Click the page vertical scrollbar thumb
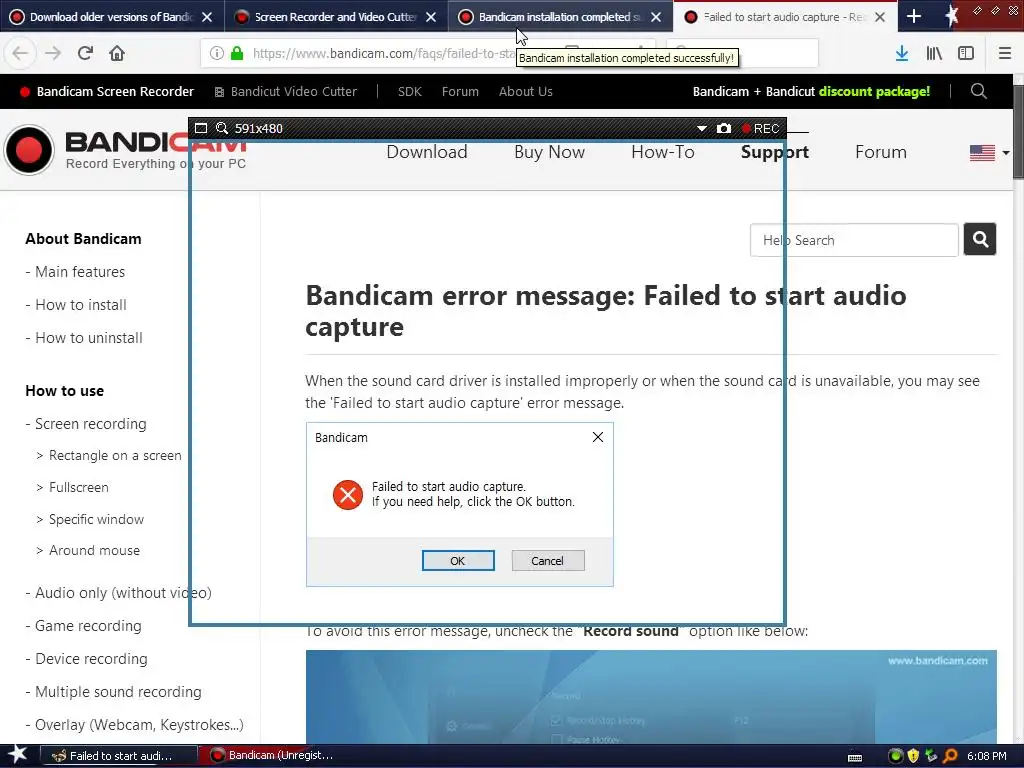1024x768 pixels. click(1018, 131)
